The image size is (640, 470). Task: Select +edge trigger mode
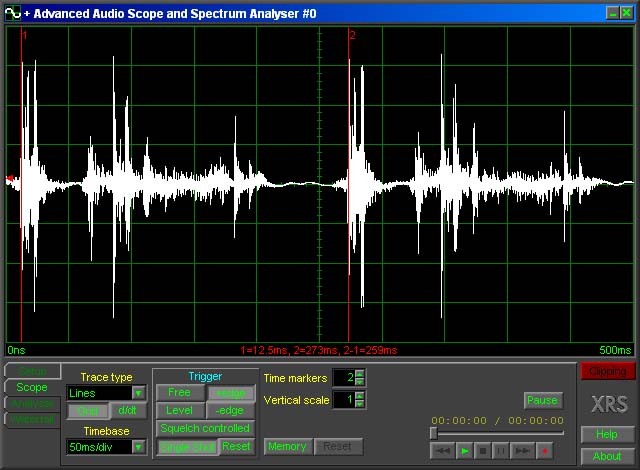point(231,392)
